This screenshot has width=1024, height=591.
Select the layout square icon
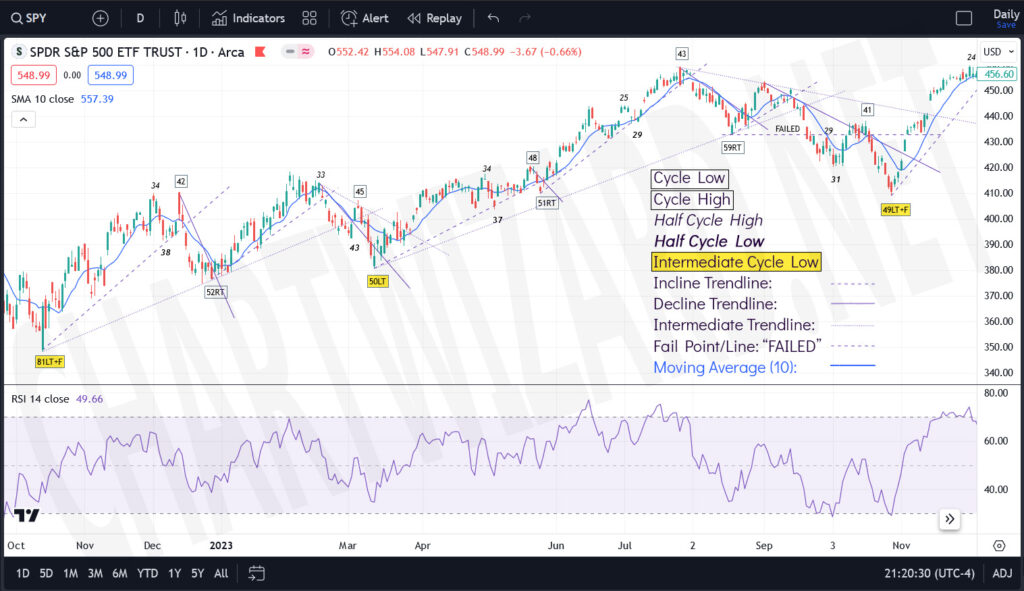coord(964,18)
